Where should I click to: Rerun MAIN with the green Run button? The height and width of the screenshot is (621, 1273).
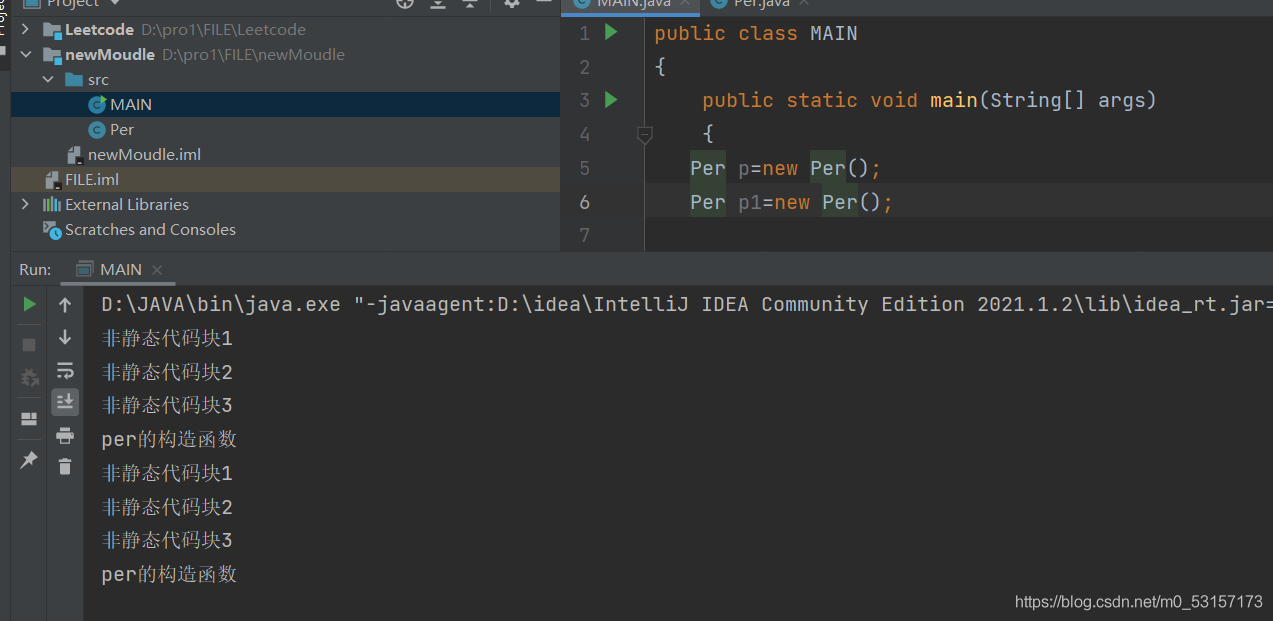pyautogui.click(x=29, y=304)
